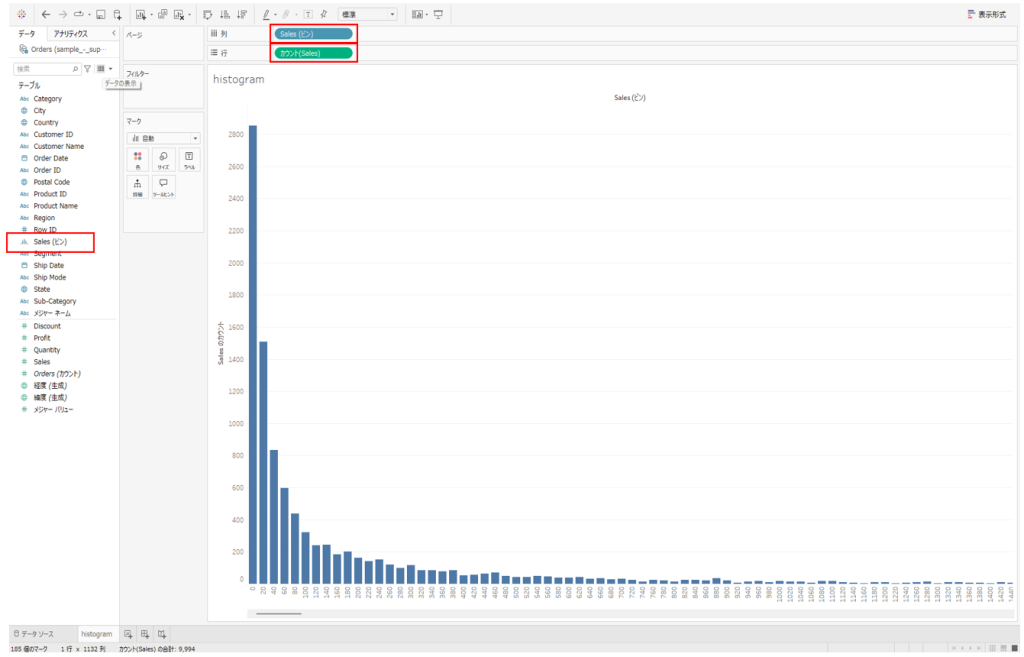Open the Tooltip (ツールヒント) marks card button
This screenshot has height=657, width=1024.
coord(163,187)
